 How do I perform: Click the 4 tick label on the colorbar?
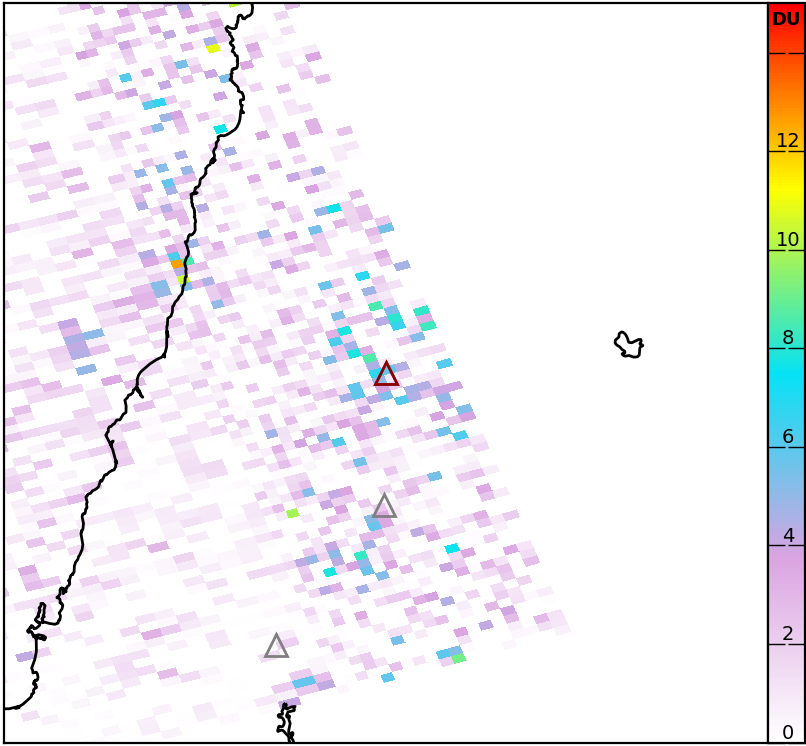[788, 535]
